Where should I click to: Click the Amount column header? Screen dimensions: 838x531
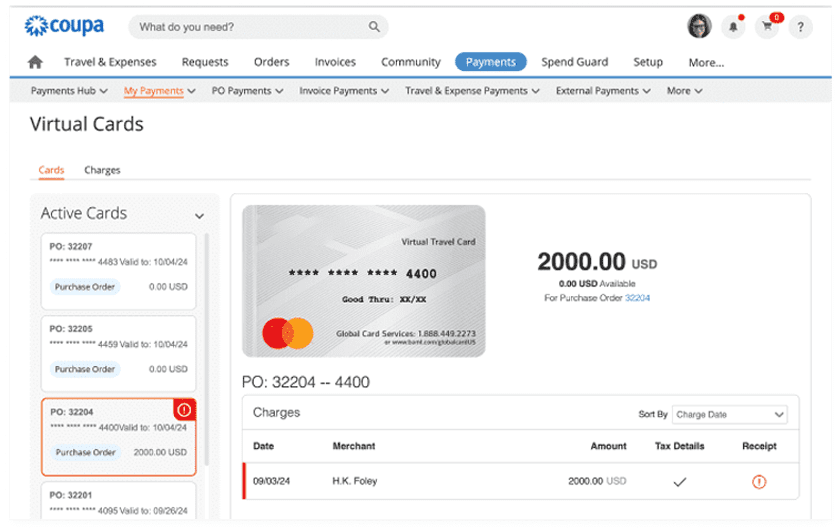608,446
